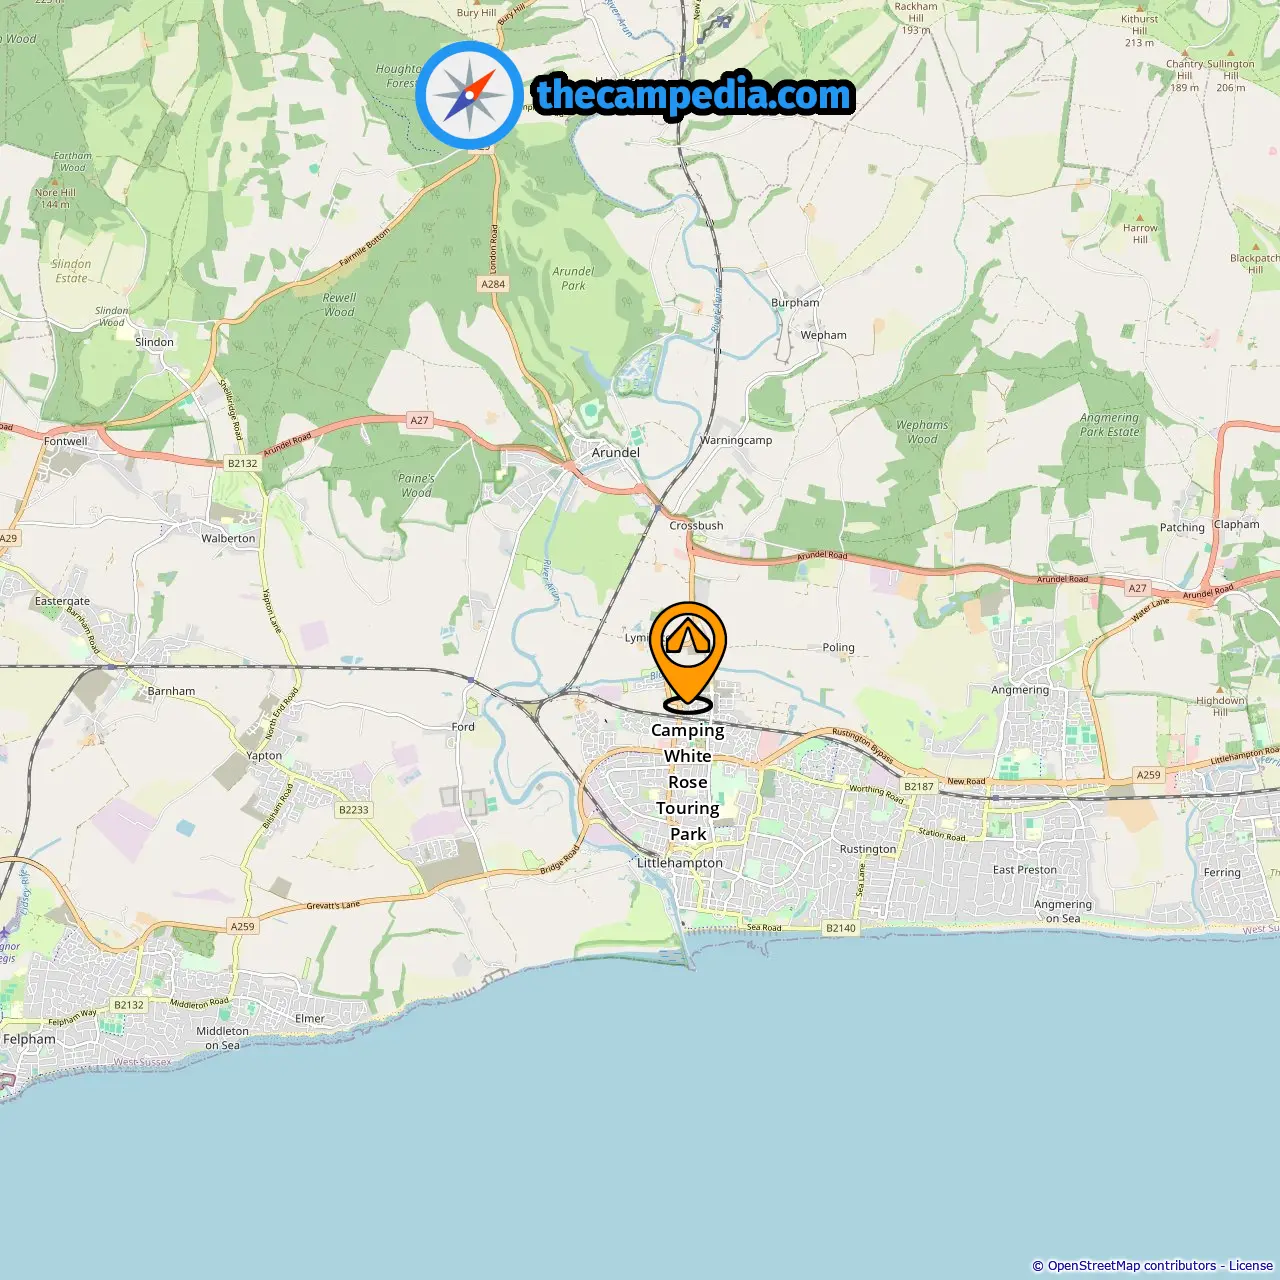Click the Angmering village label
The width and height of the screenshot is (1280, 1280).
tap(1020, 690)
